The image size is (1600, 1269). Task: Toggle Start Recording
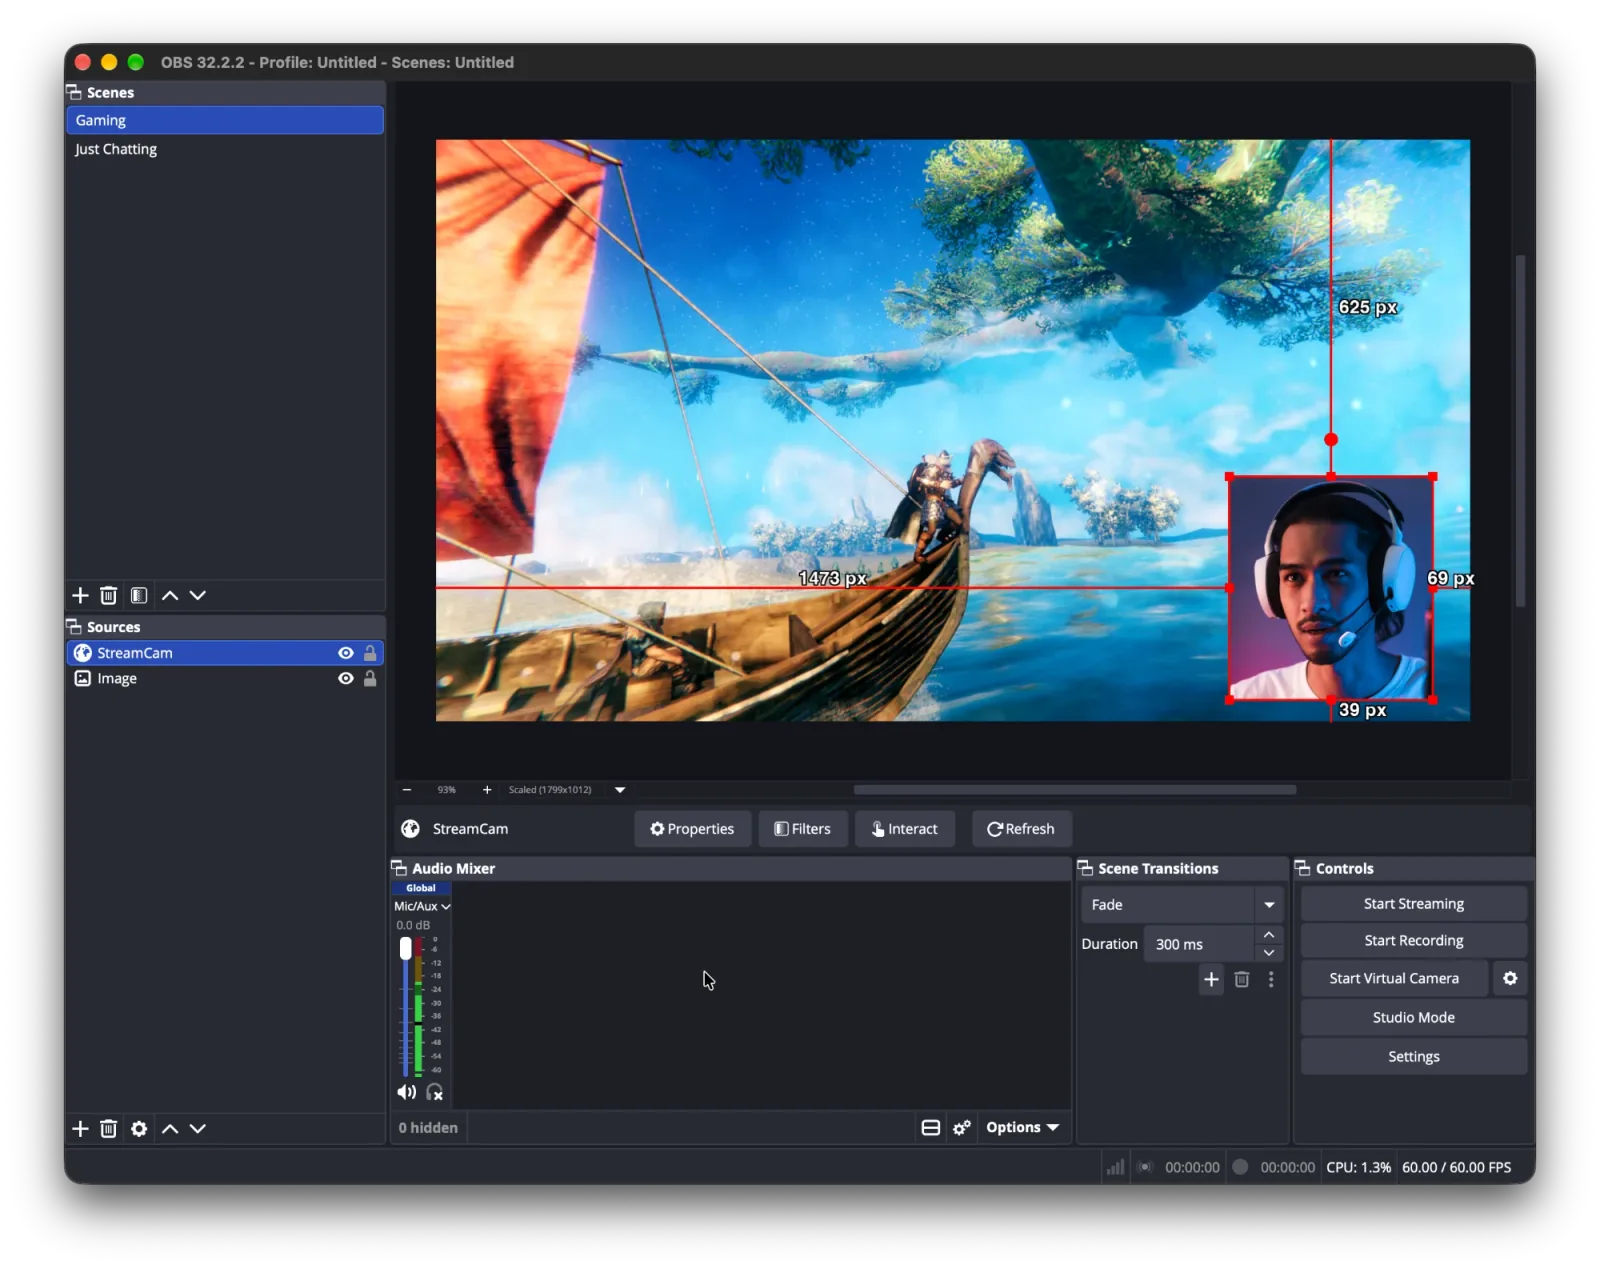click(1413, 940)
